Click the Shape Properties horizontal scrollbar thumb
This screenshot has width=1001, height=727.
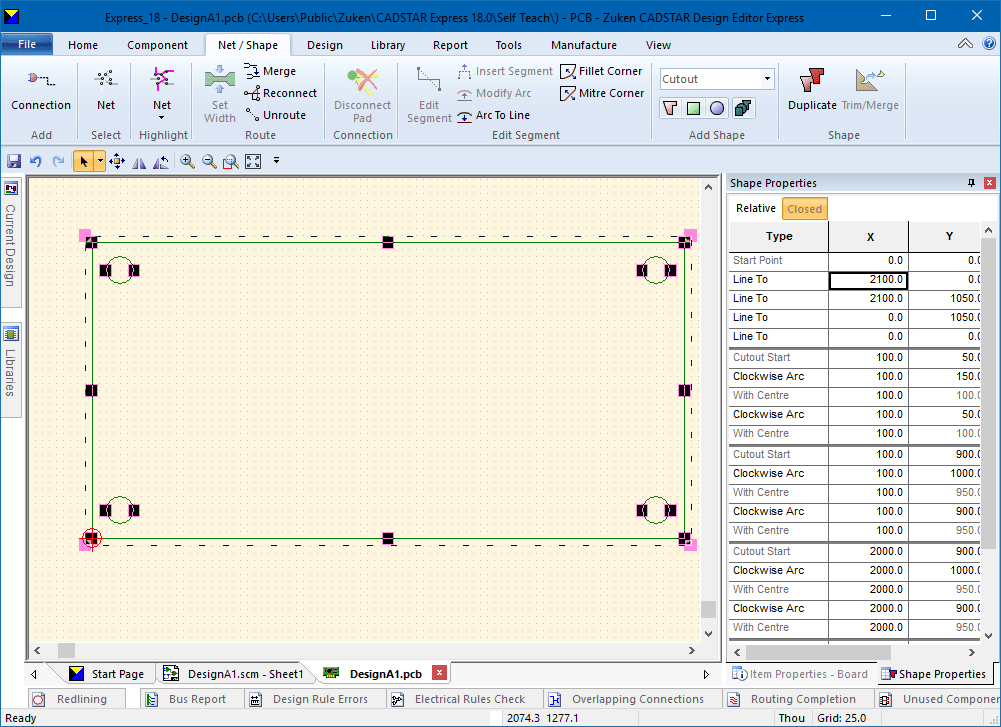[x=818, y=652]
